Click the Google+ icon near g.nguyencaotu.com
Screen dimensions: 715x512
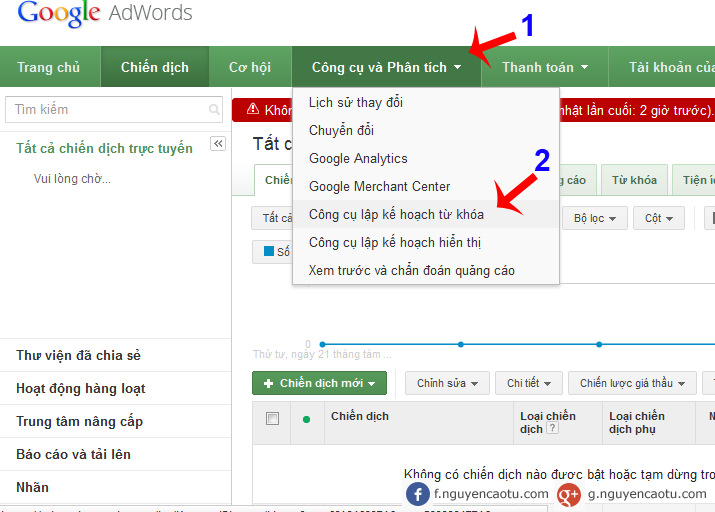(569, 495)
